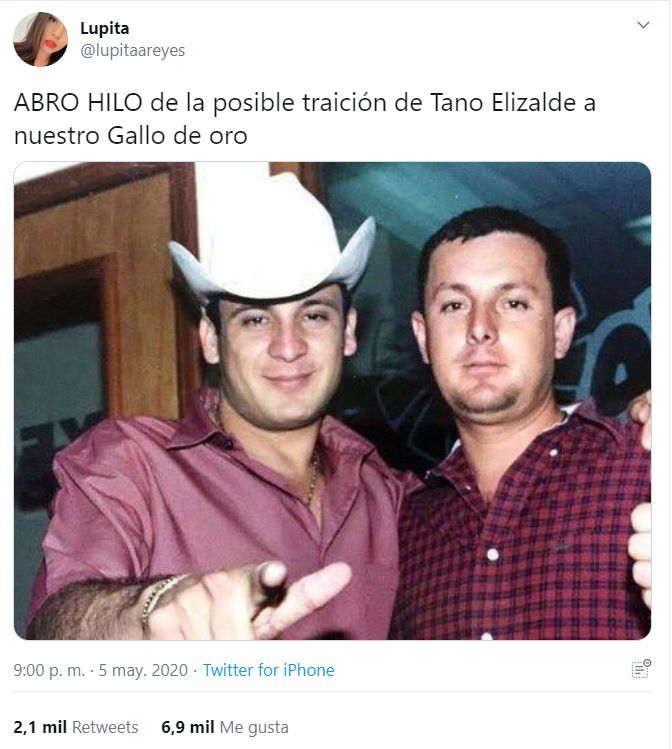This screenshot has width=672, height=749.
Task: Open photo on the wooden door background
Action: pos(96,287)
